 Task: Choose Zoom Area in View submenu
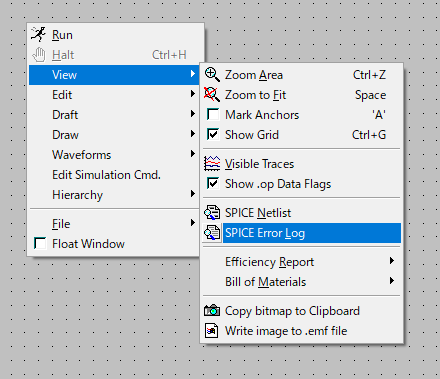(x=302, y=75)
